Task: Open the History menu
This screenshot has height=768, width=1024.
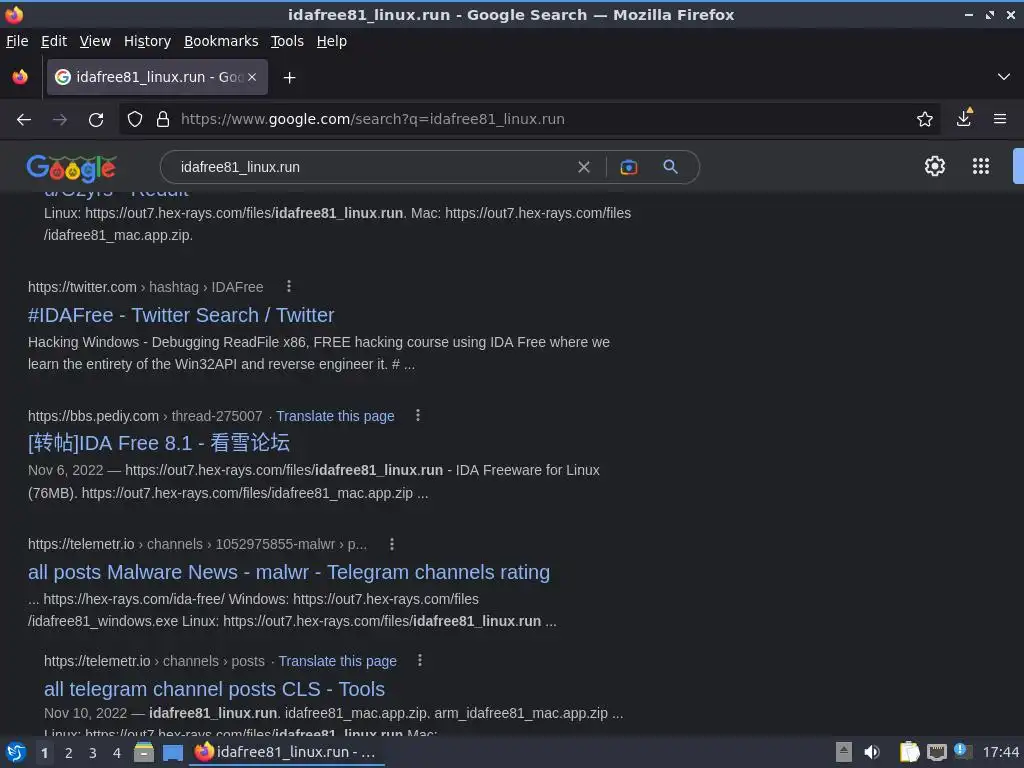Action: click(147, 41)
